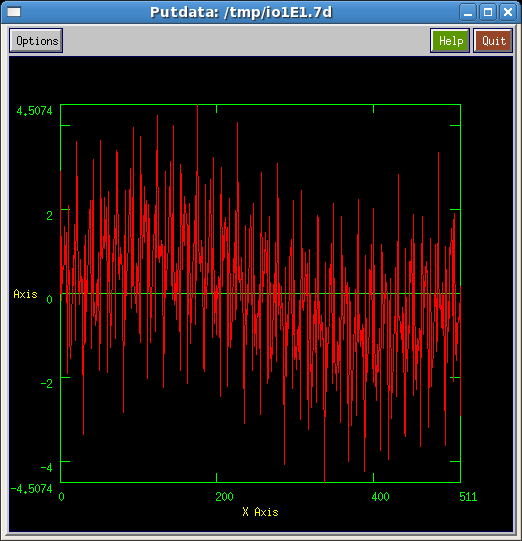Click the y-axis tick label -2
This screenshot has height=541, width=522.
(x=47, y=383)
